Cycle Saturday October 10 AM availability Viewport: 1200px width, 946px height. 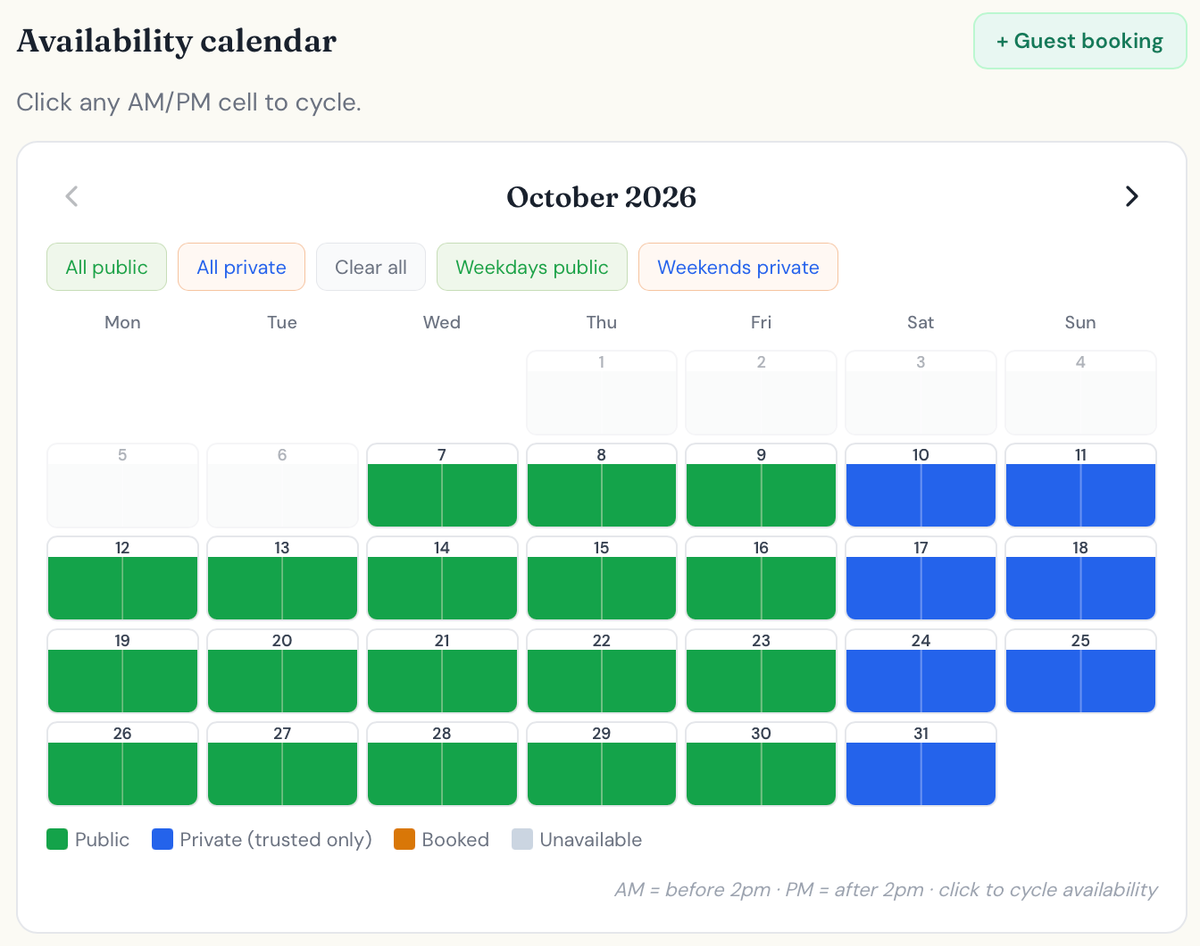(884, 495)
